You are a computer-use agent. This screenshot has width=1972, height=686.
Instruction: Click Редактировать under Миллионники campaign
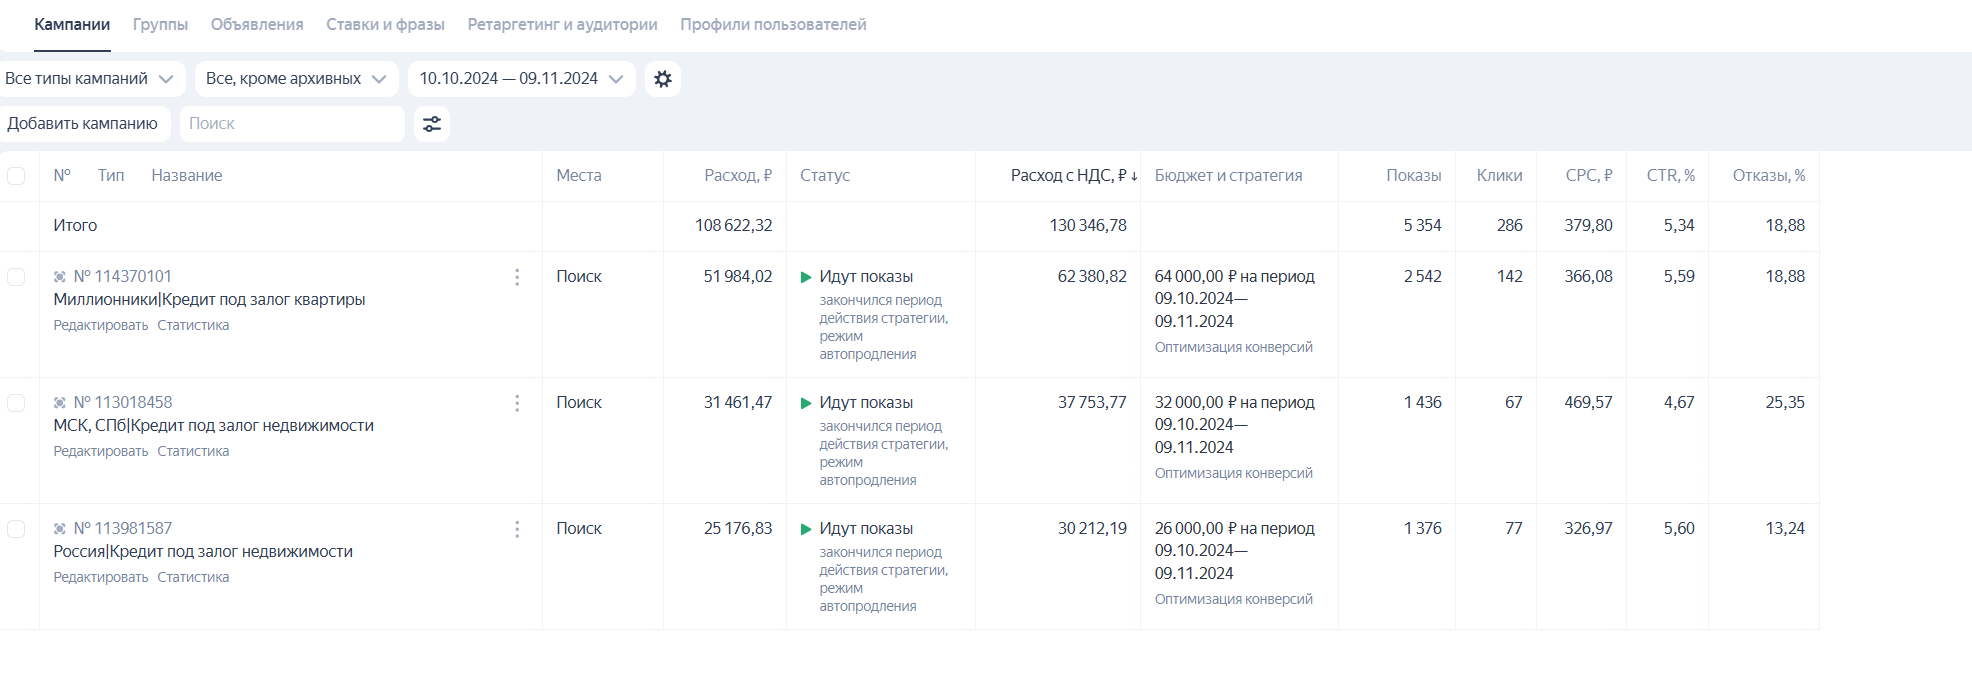tap(101, 326)
